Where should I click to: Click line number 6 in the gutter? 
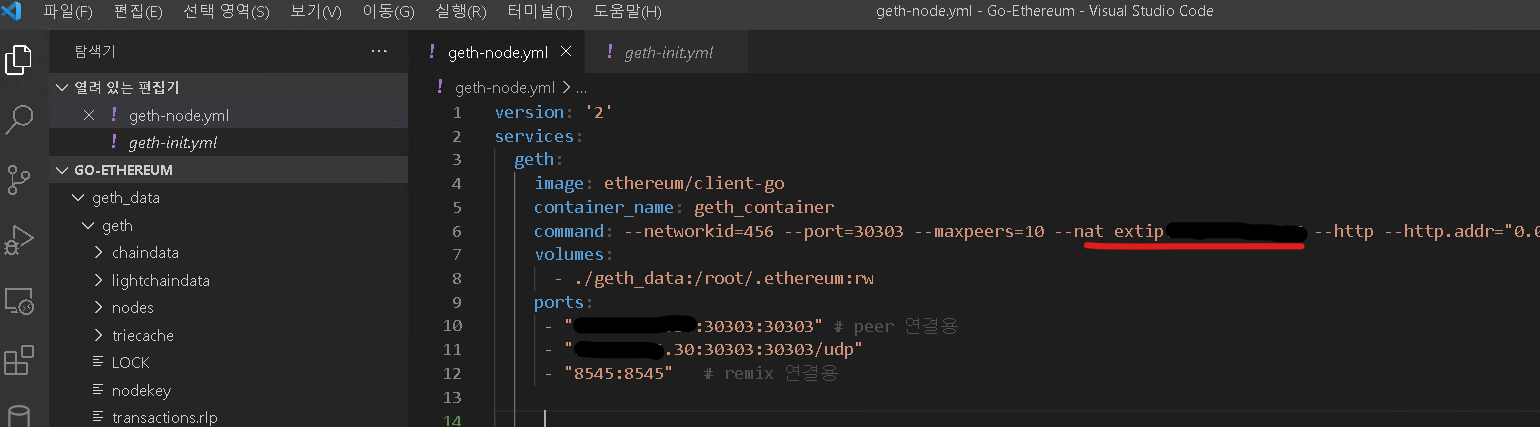[x=456, y=231]
